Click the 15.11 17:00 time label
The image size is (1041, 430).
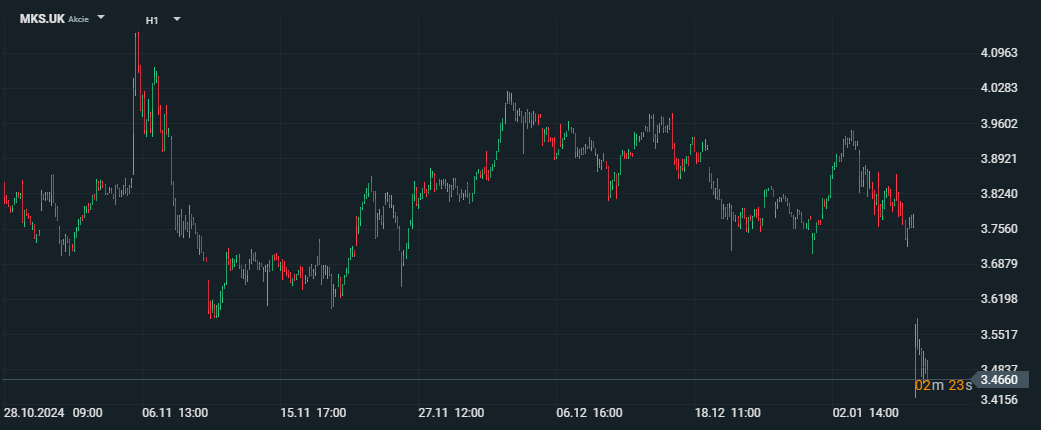[x=313, y=412]
